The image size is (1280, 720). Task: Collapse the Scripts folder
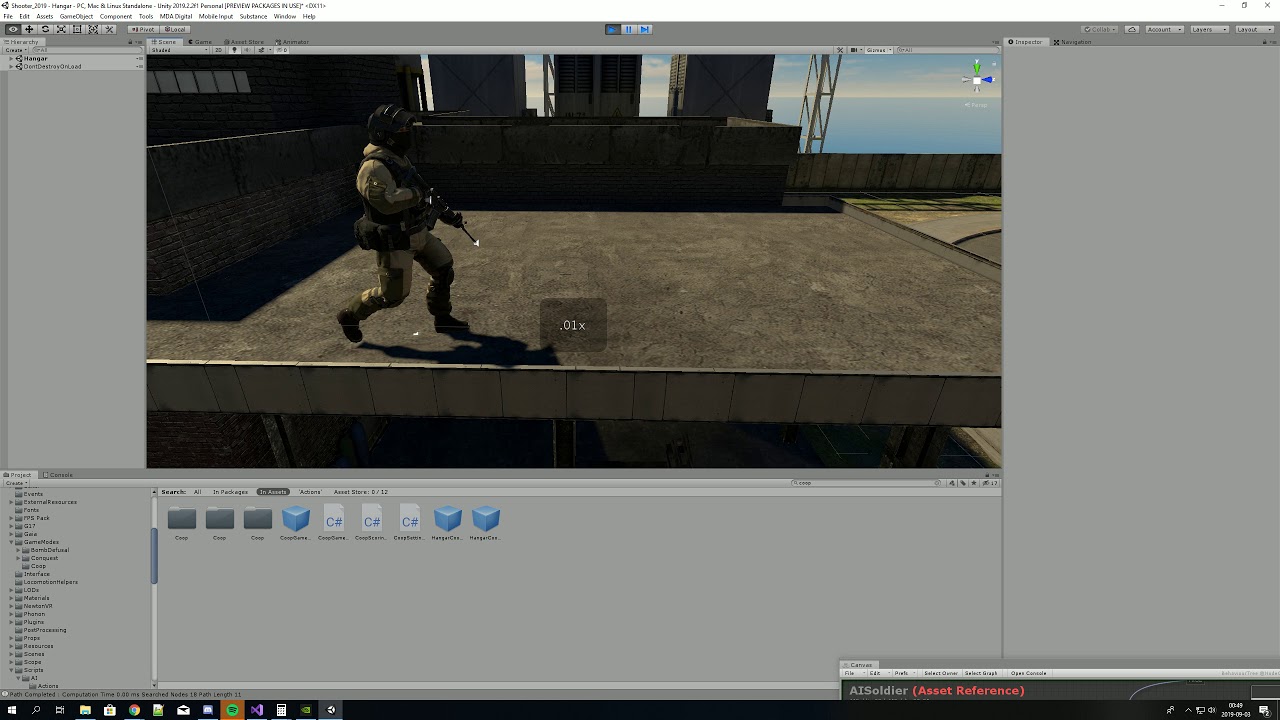(x=11, y=670)
